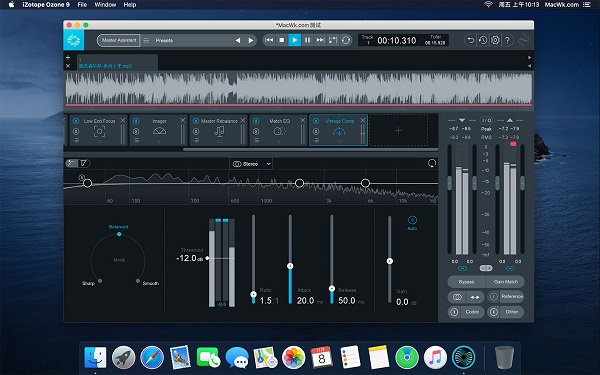Swap channels with double arrow icon

[475, 297]
